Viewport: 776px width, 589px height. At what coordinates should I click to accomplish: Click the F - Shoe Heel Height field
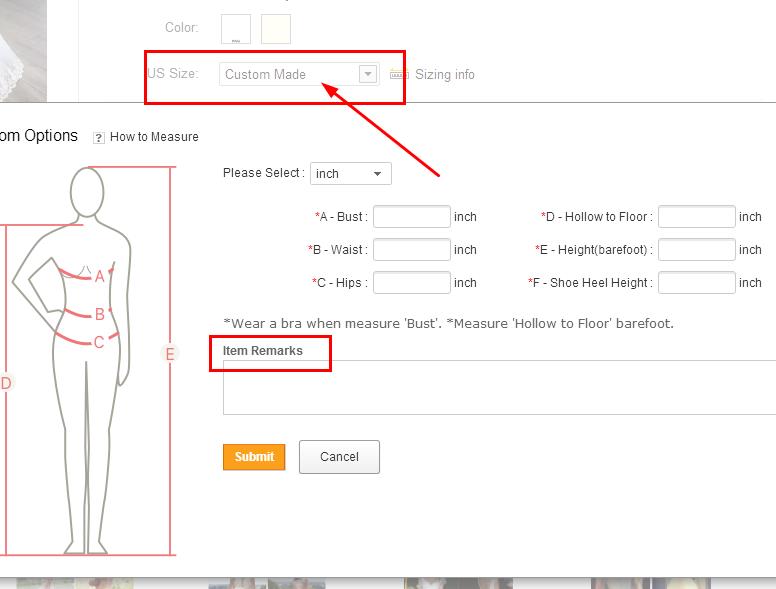(696, 283)
